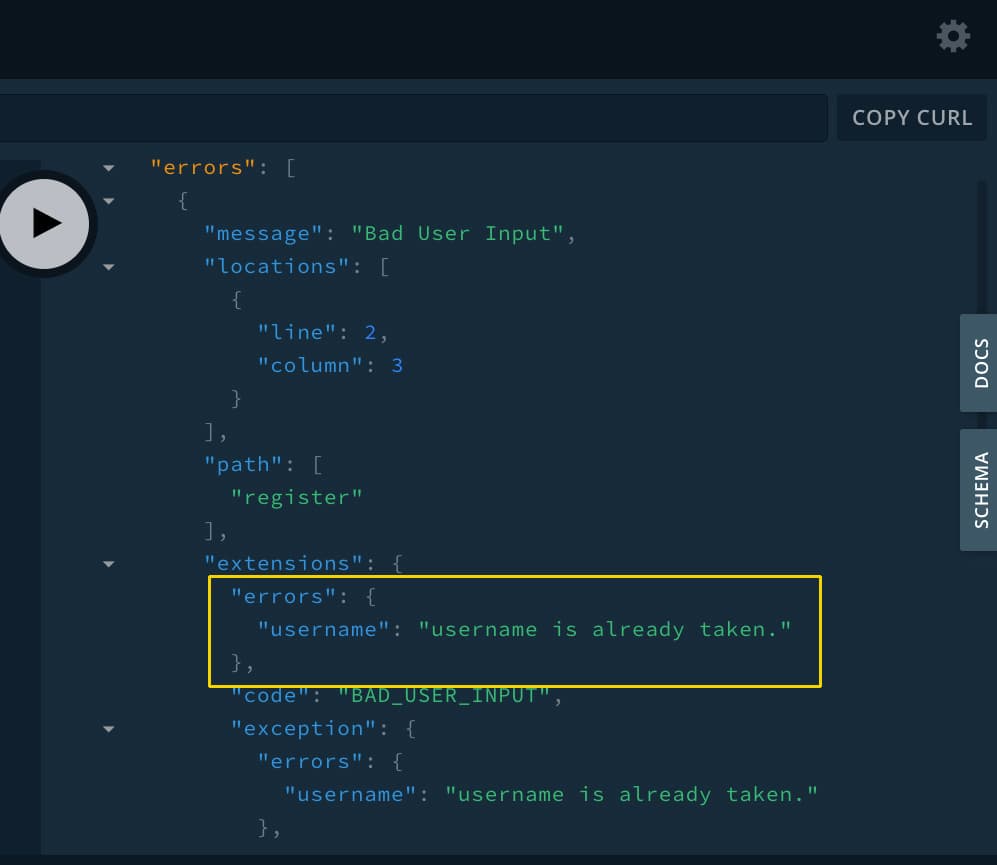The height and width of the screenshot is (865, 997).
Task: Collapse the "extensions" object arrow
Action: pos(109,564)
